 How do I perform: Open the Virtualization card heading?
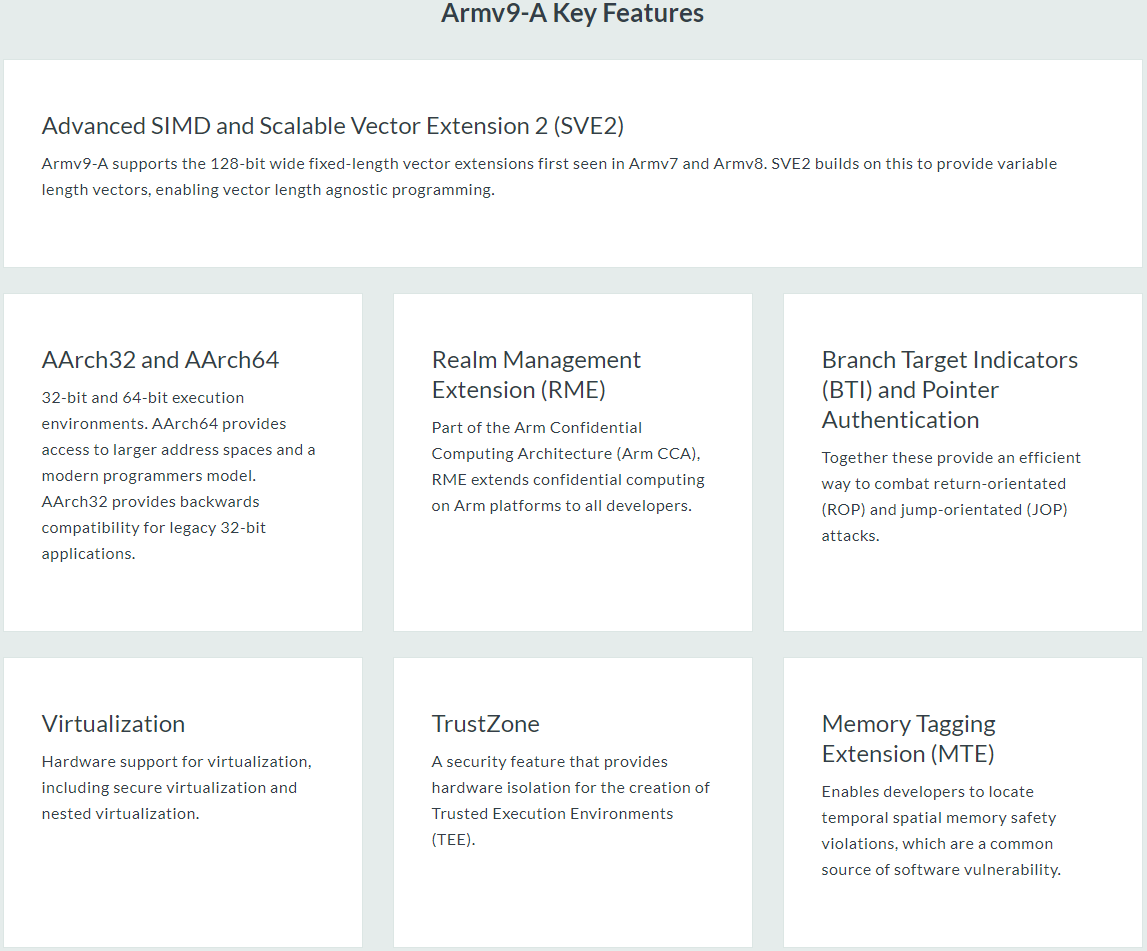(113, 723)
